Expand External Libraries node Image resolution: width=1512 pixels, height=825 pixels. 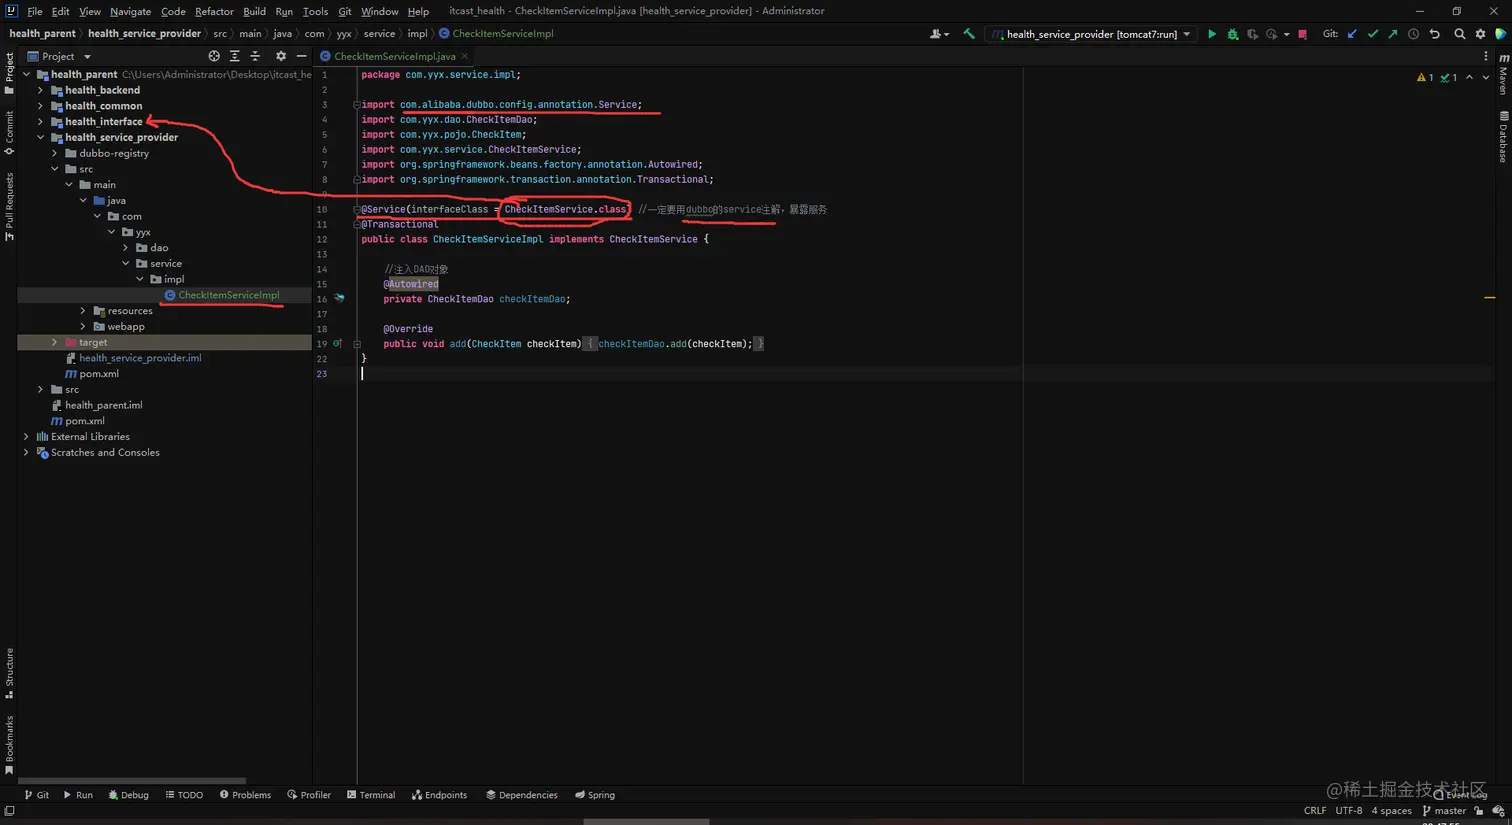tap(26, 437)
